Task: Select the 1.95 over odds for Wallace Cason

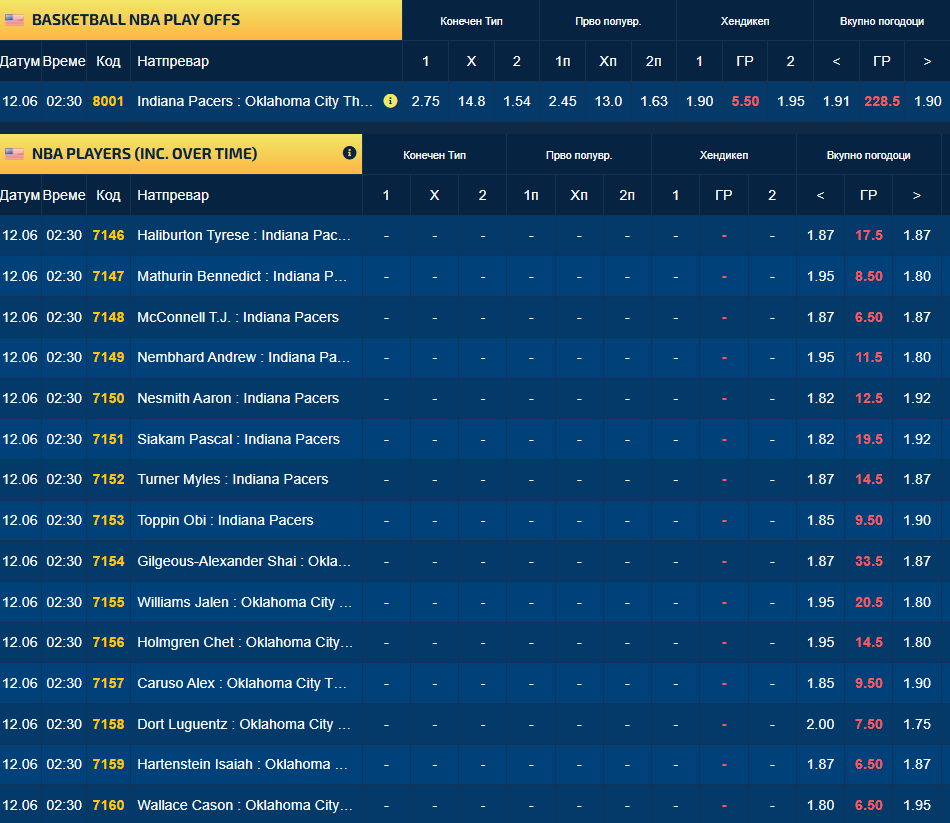Action: coord(917,805)
